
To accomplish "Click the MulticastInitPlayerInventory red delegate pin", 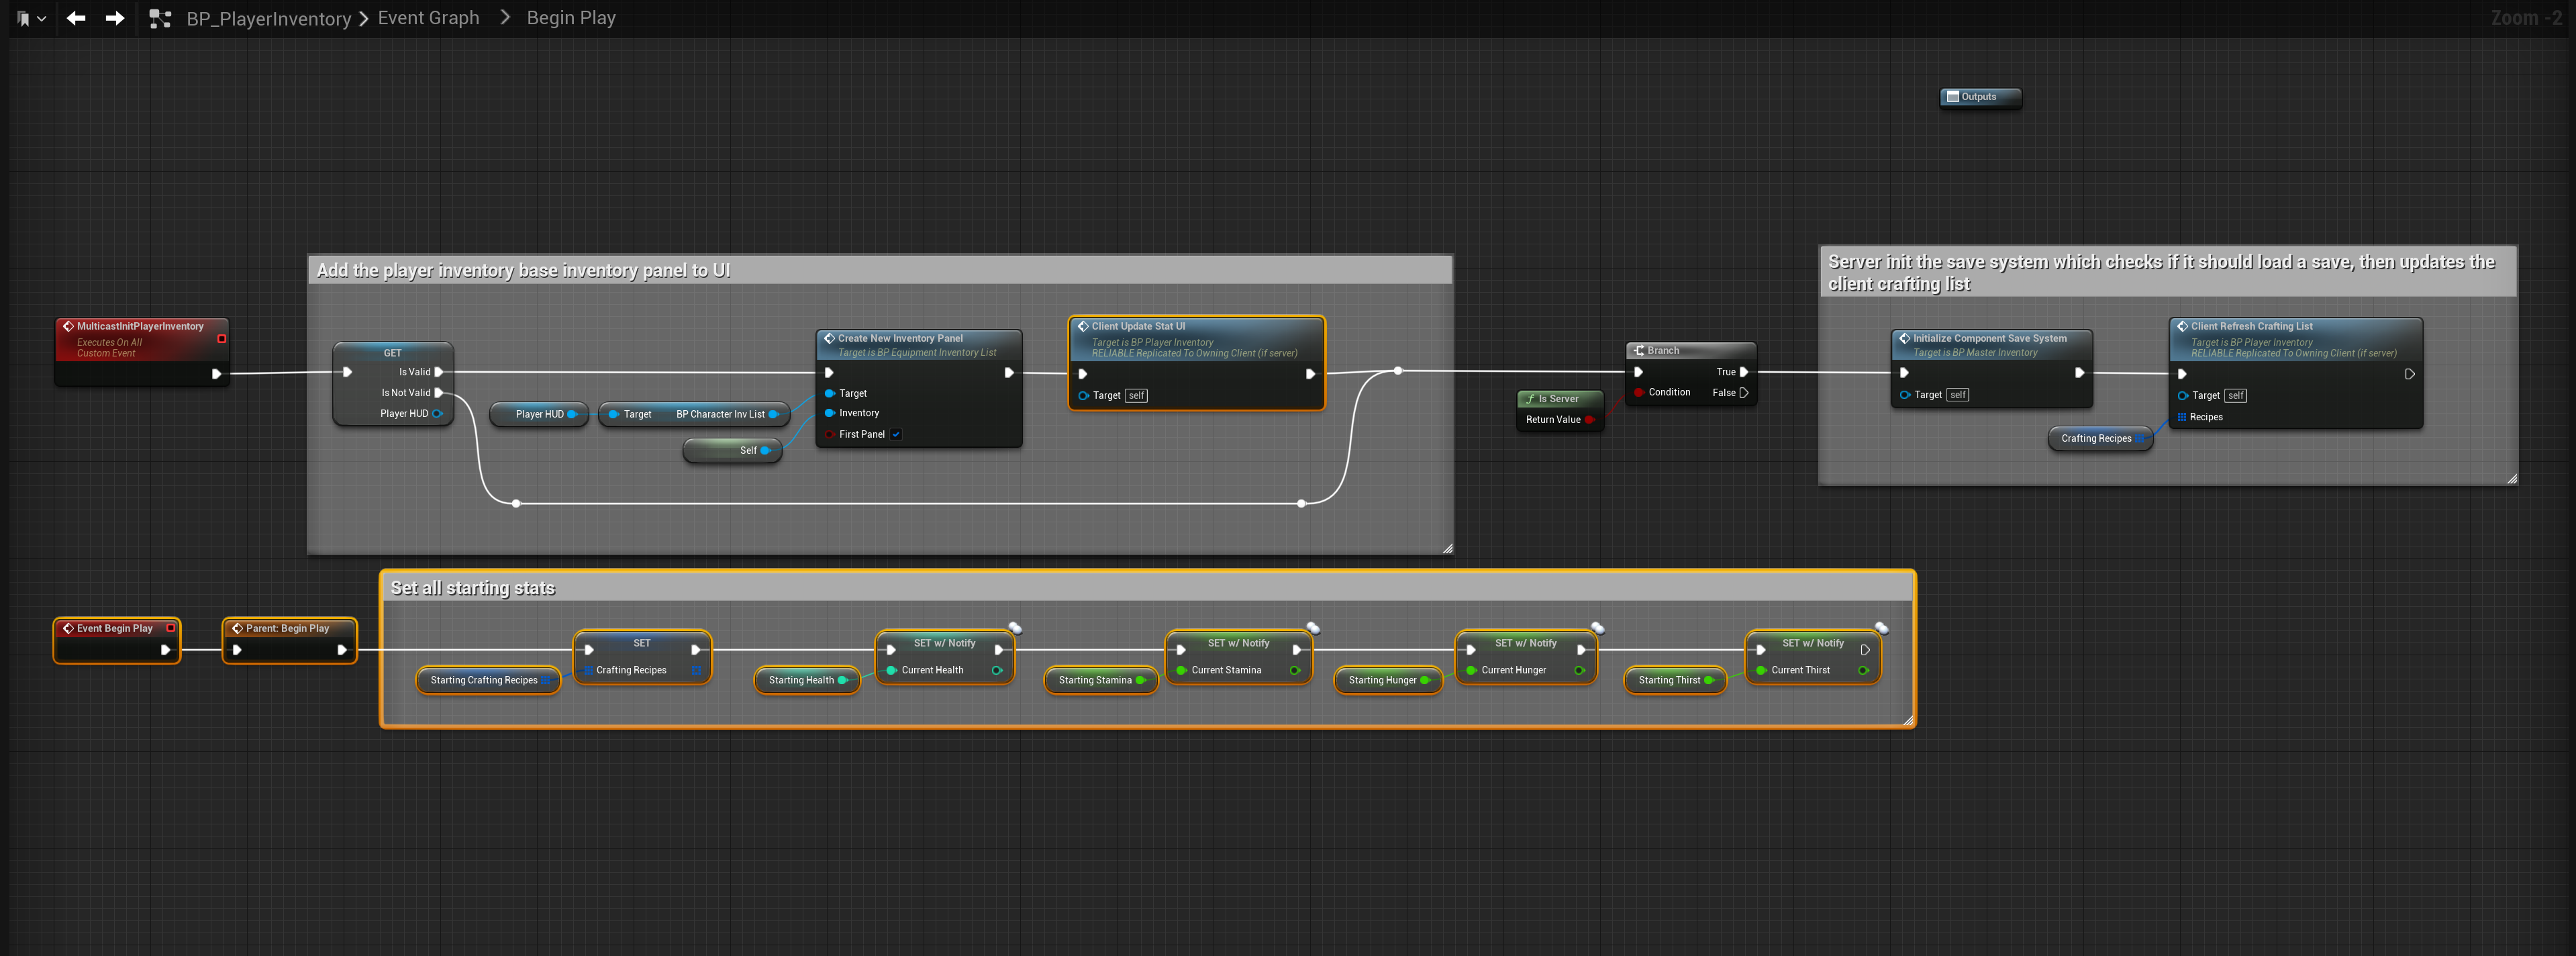I will pyautogui.click(x=222, y=338).
